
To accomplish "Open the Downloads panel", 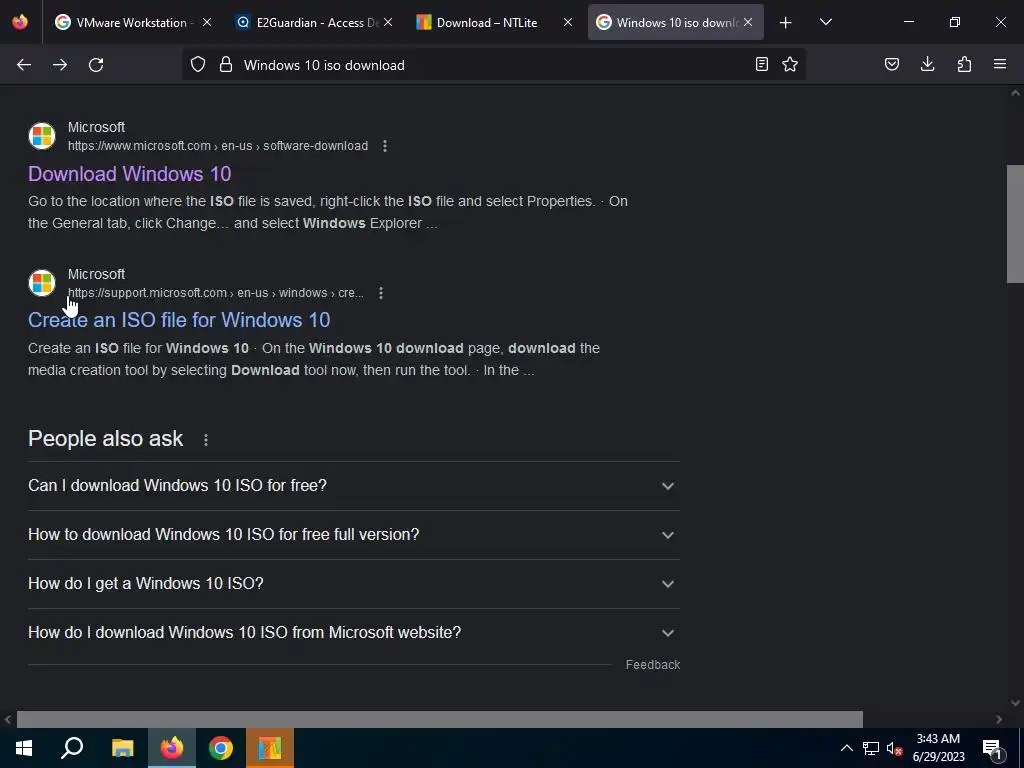I will click(927, 64).
